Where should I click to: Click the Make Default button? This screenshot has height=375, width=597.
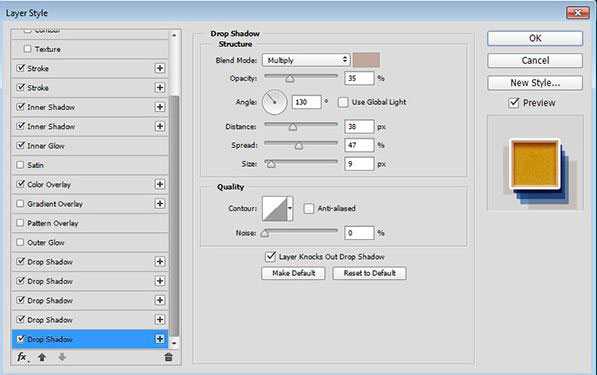click(x=293, y=273)
